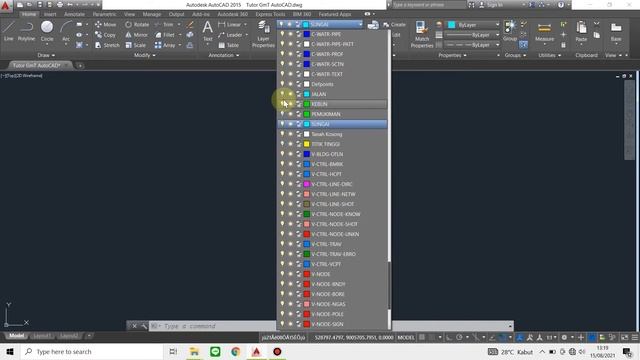Click the Fillet tool
This screenshot has height=360, width=640.
click(x=165, y=35)
